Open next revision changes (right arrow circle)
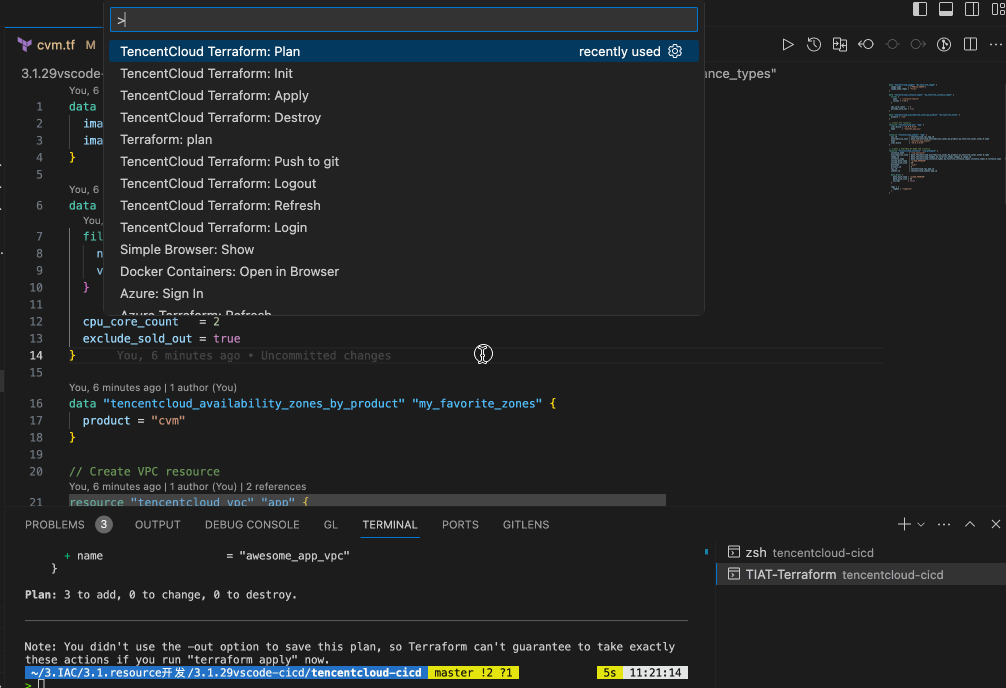Image resolution: width=1006 pixels, height=688 pixels. click(918, 44)
